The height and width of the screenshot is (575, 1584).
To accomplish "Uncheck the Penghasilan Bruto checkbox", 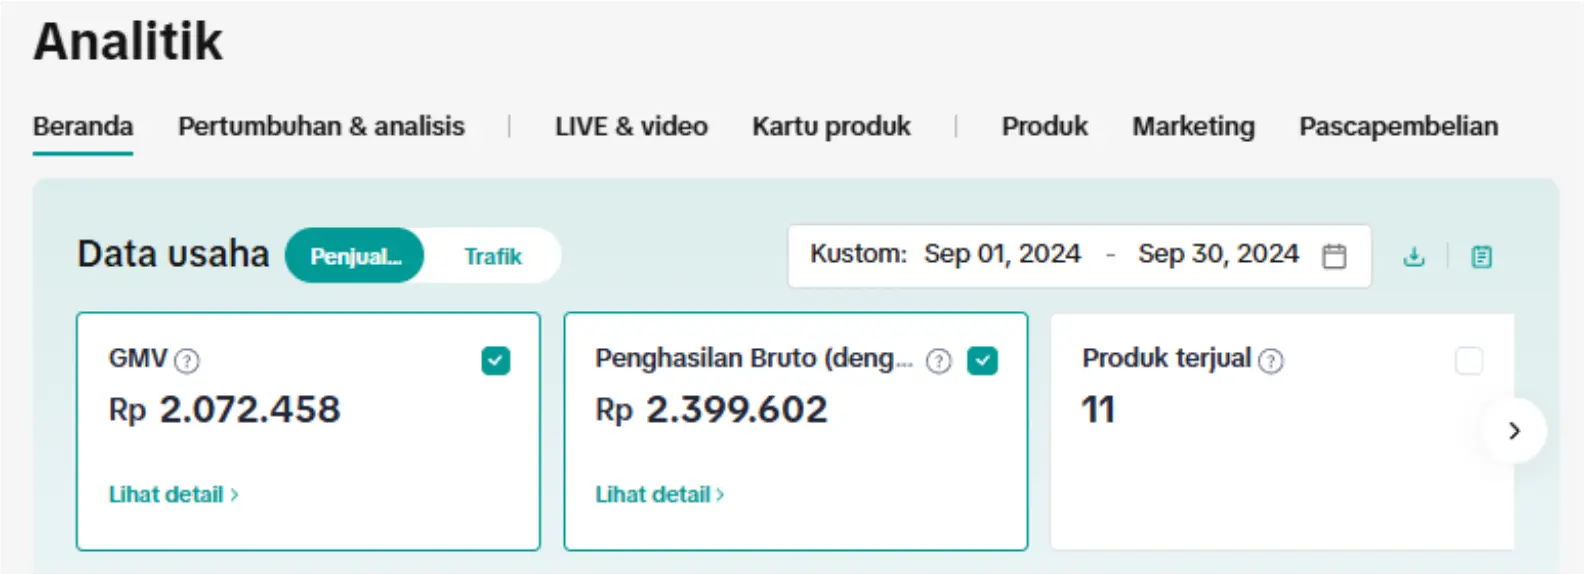I will 982,361.
